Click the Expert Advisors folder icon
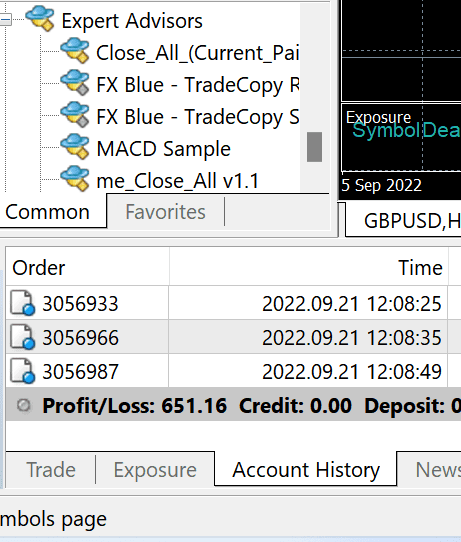This screenshot has height=542, width=461. pos(40,18)
